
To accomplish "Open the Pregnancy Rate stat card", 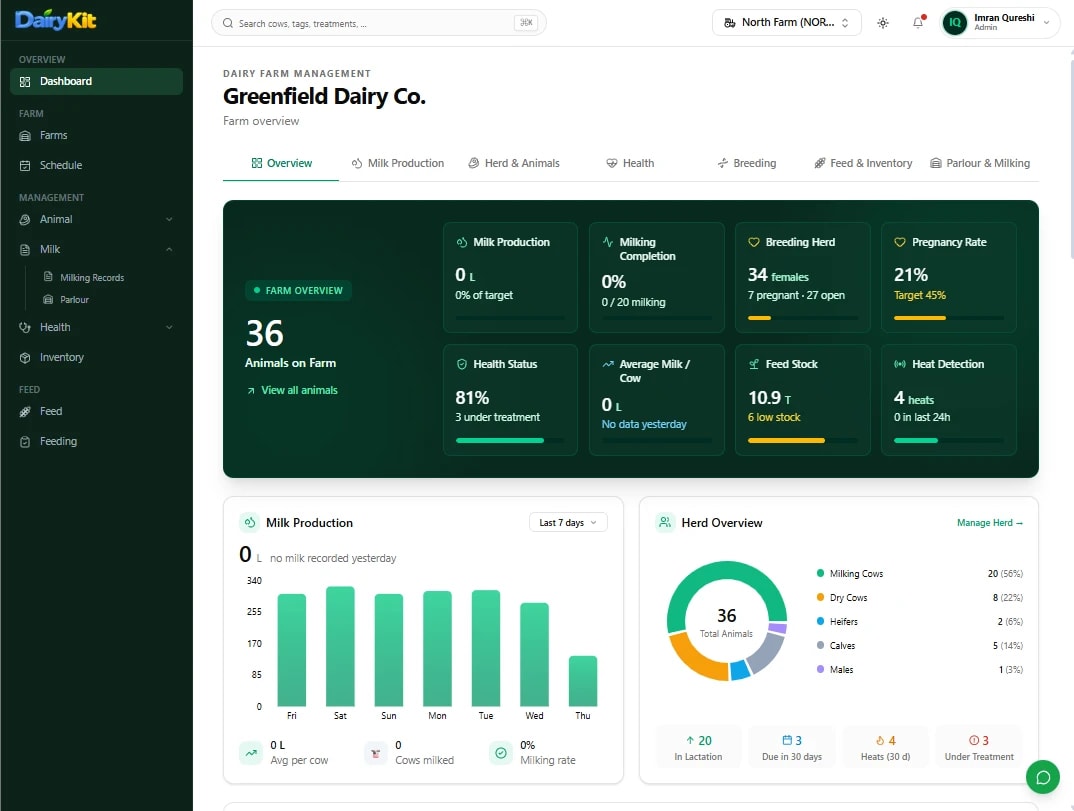I will [949, 277].
